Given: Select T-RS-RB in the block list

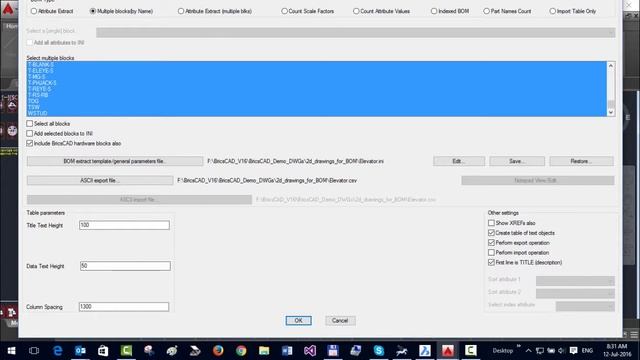Looking at the screenshot, I should click(38, 95).
